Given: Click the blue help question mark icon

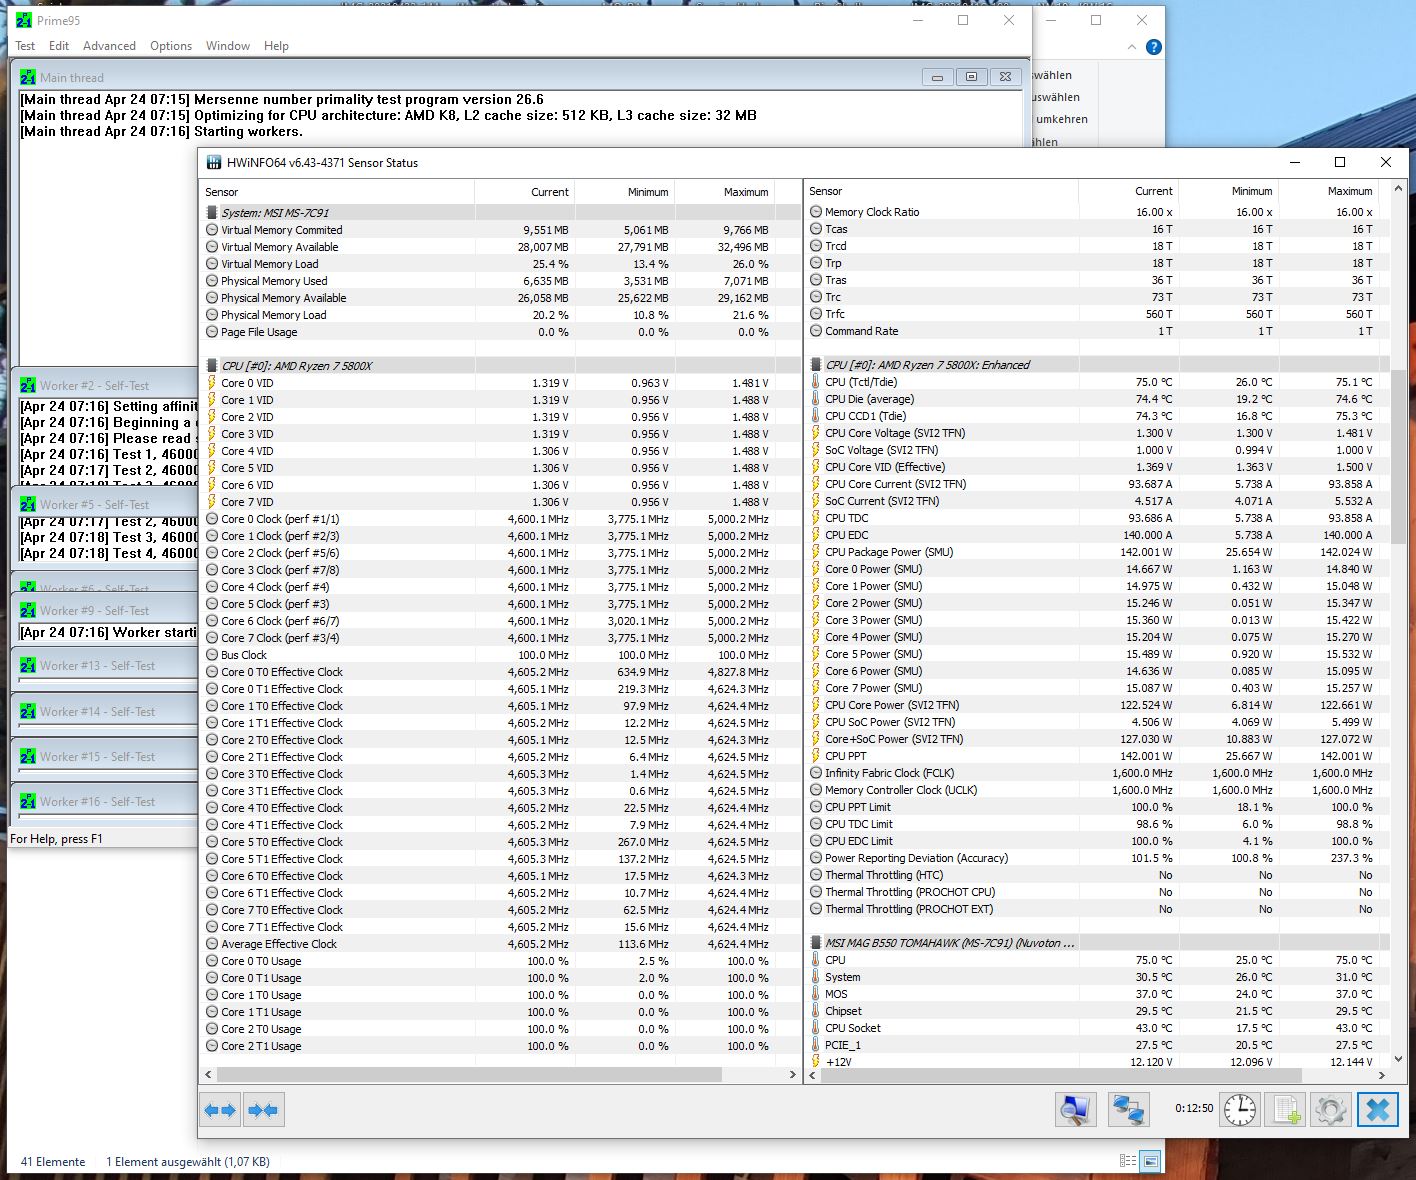Looking at the screenshot, I should coord(1153,47).
